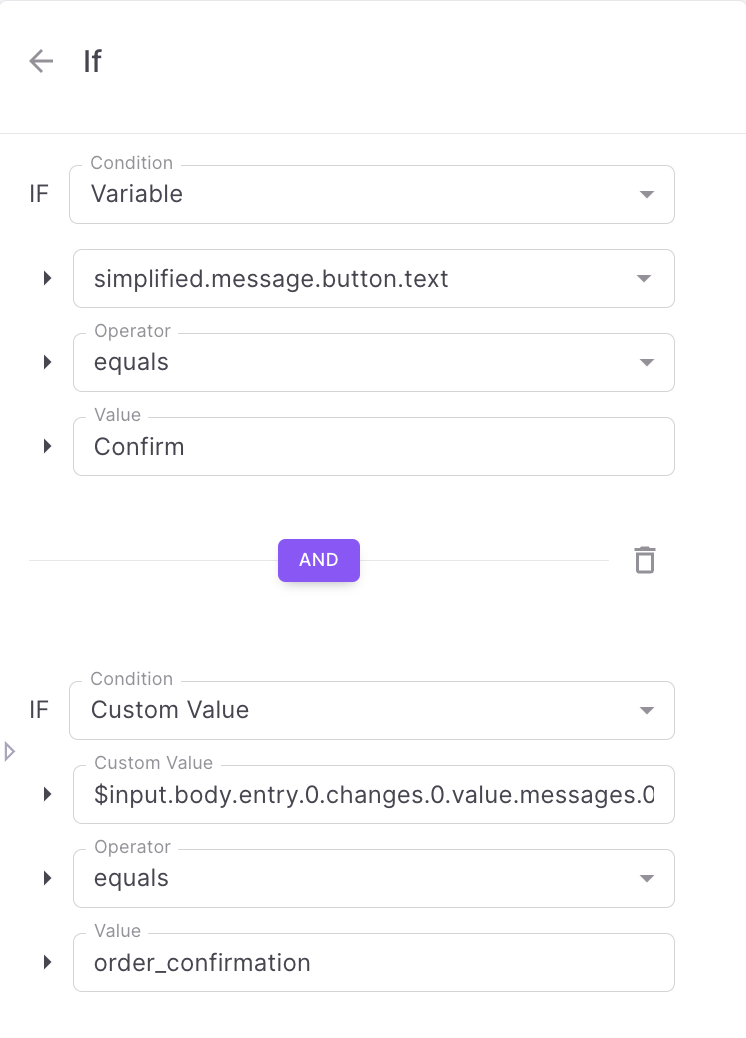Expand triangle beside first equals operator

(47, 362)
